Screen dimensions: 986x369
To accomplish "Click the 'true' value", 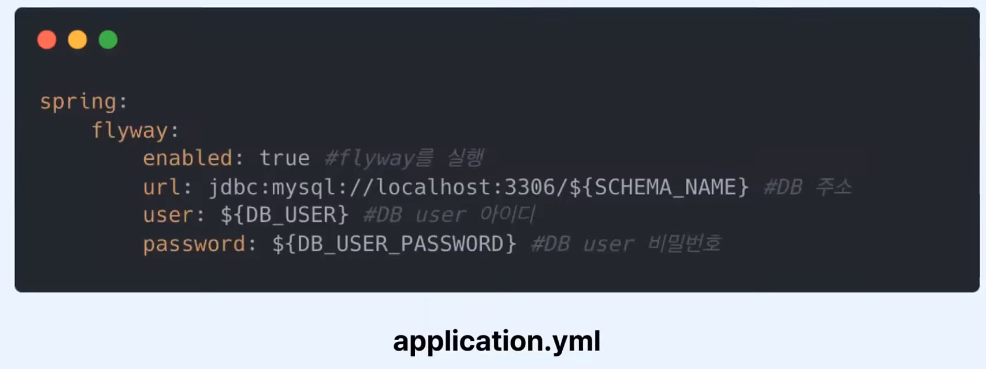I will [284, 158].
